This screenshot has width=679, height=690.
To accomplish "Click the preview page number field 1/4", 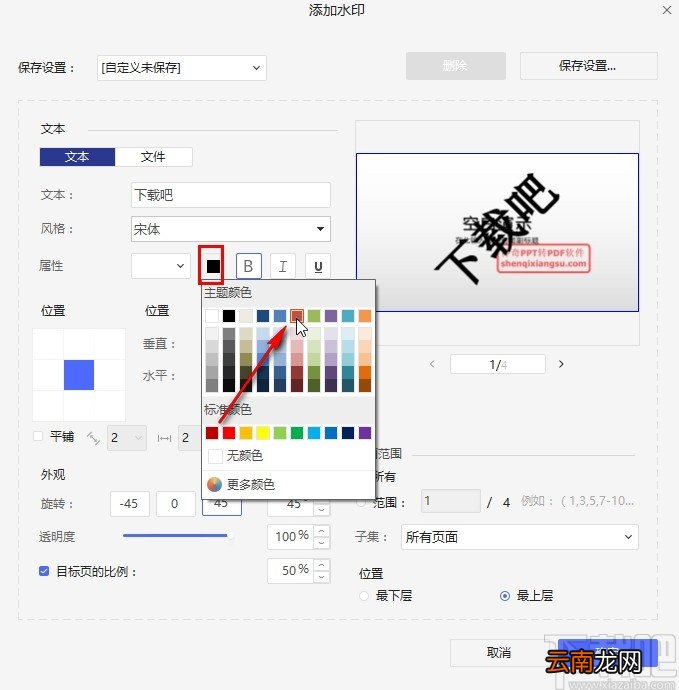I will tap(498, 364).
